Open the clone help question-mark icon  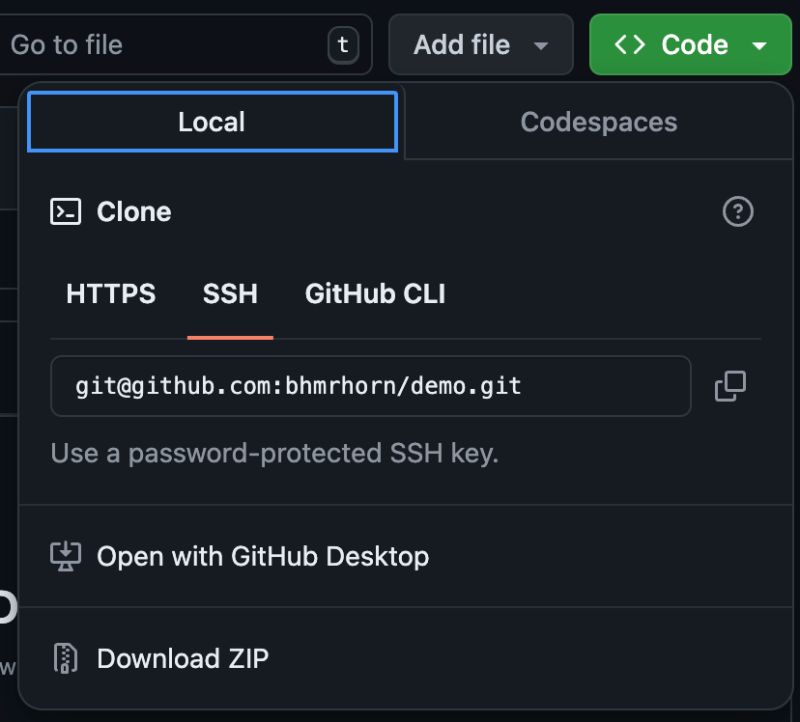pyautogui.click(x=738, y=211)
